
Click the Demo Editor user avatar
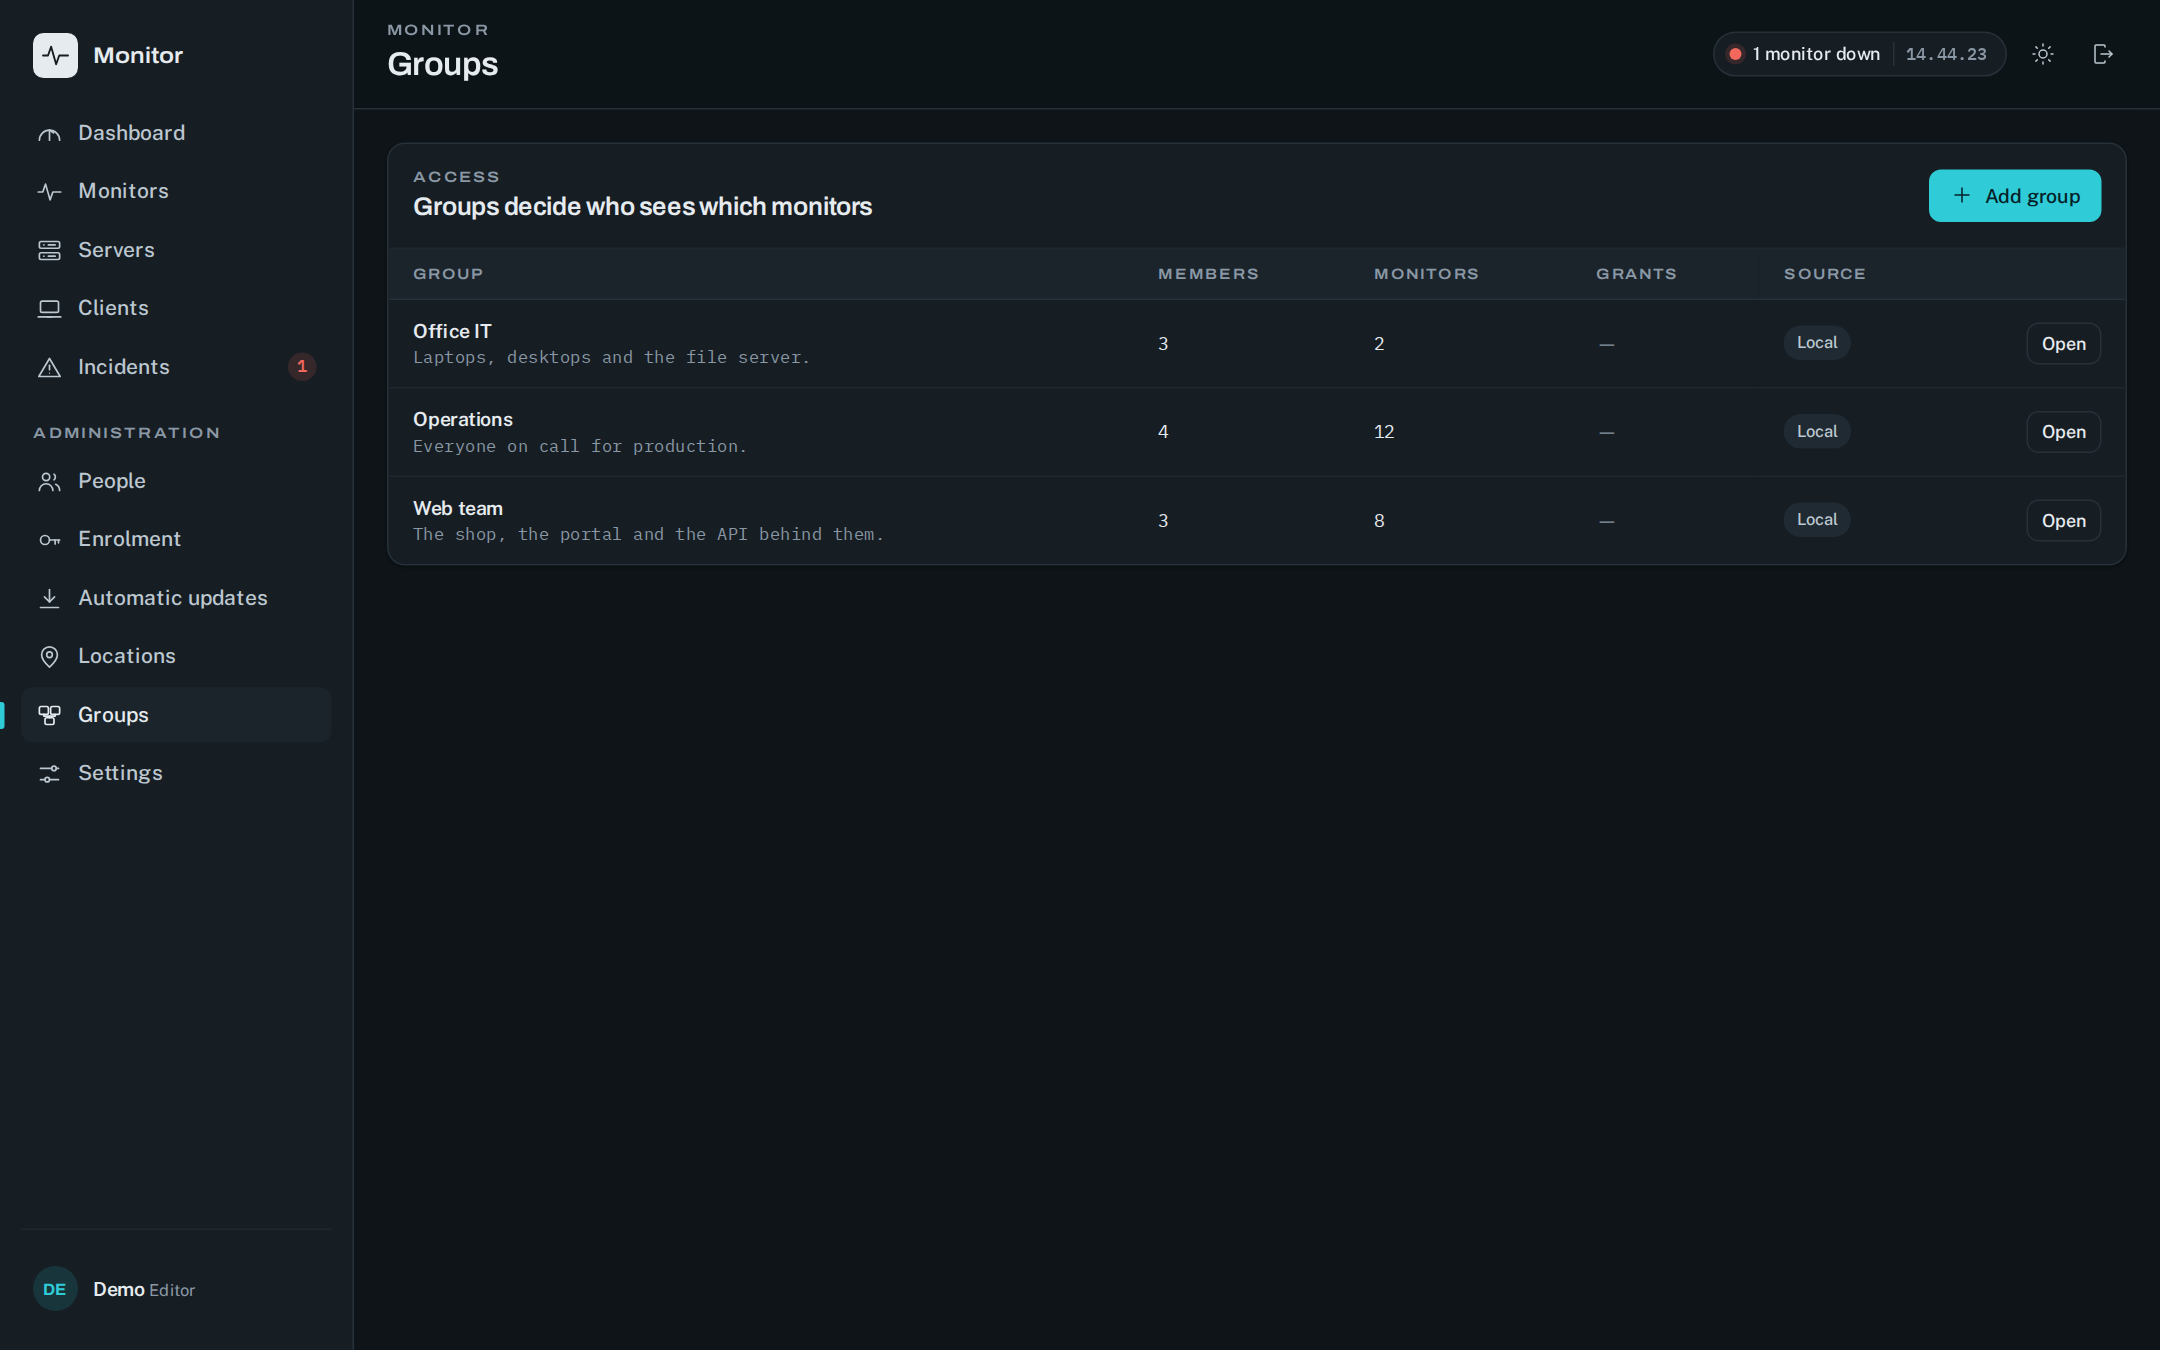tap(55, 1289)
